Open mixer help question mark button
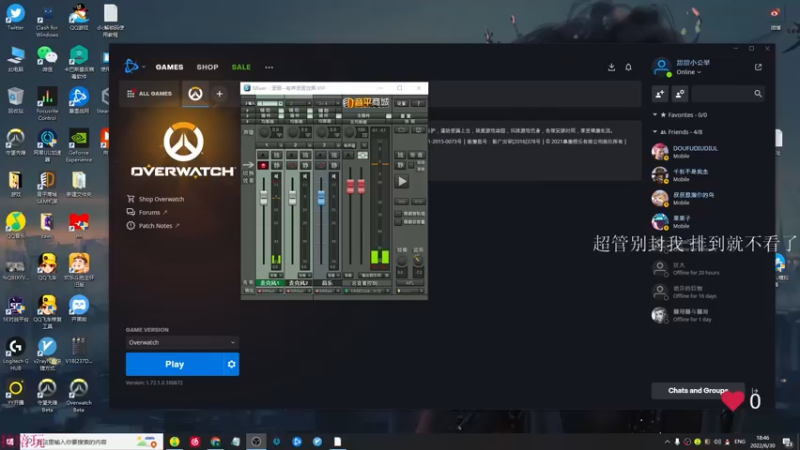Viewport: 800px width, 450px height. [418, 104]
